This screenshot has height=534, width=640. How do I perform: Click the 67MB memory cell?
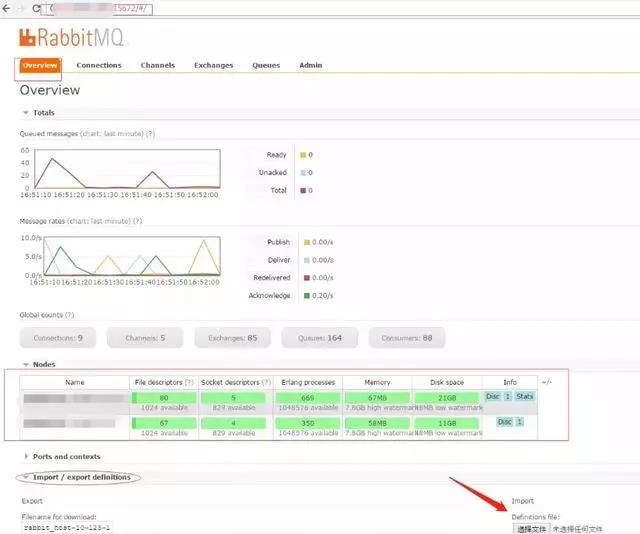pos(377,398)
